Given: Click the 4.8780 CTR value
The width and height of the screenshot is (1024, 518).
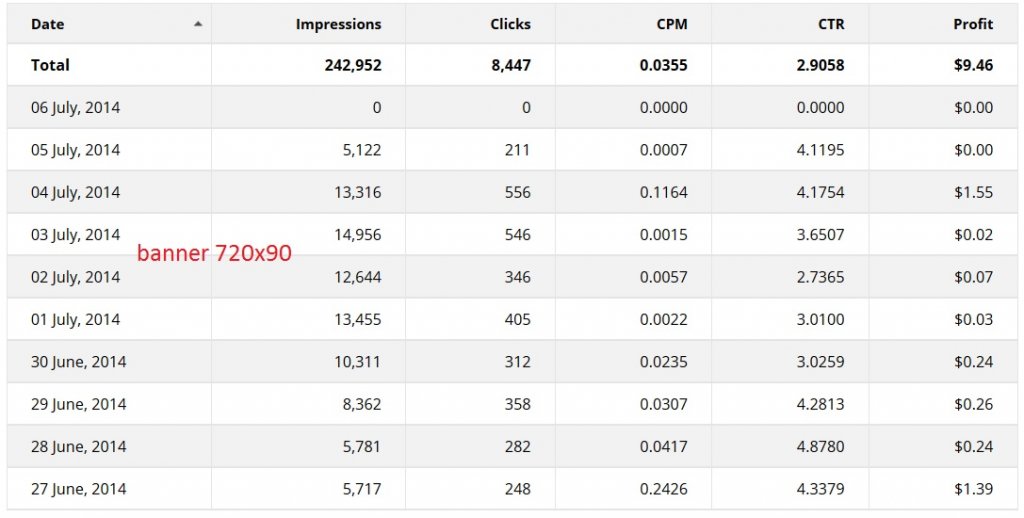Looking at the screenshot, I should (x=820, y=447).
